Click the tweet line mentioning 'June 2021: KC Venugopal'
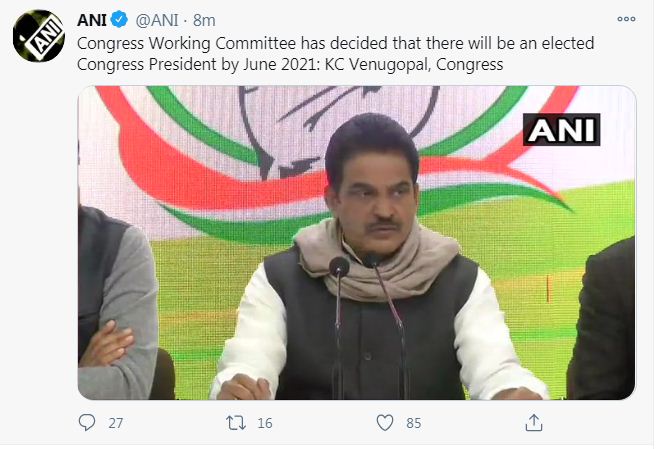The image size is (658, 449). (290, 64)
